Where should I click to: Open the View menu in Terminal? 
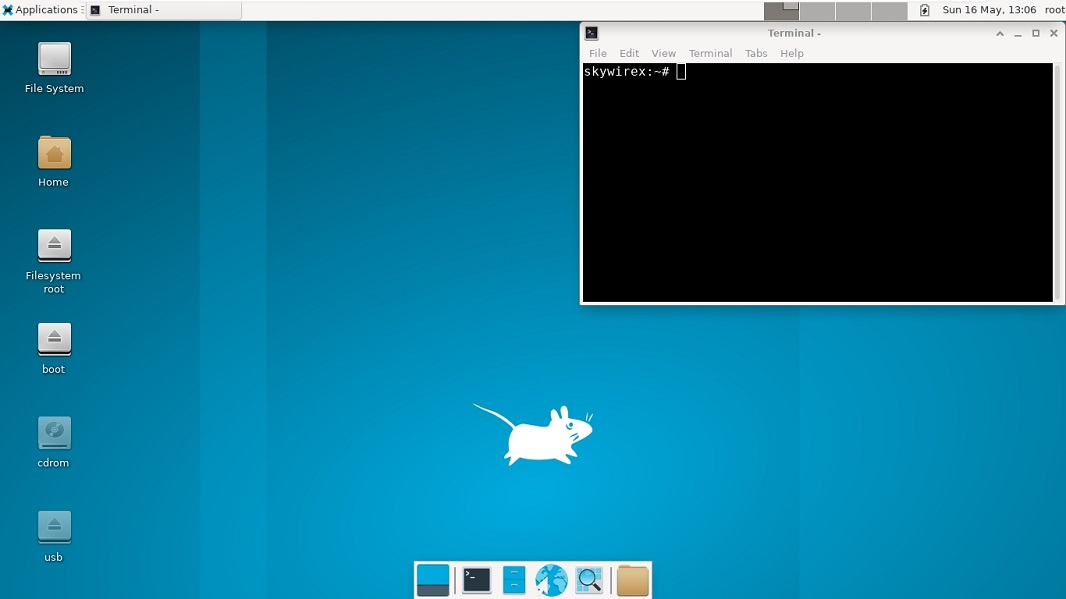pyautogui.click(x=664, y=53)
